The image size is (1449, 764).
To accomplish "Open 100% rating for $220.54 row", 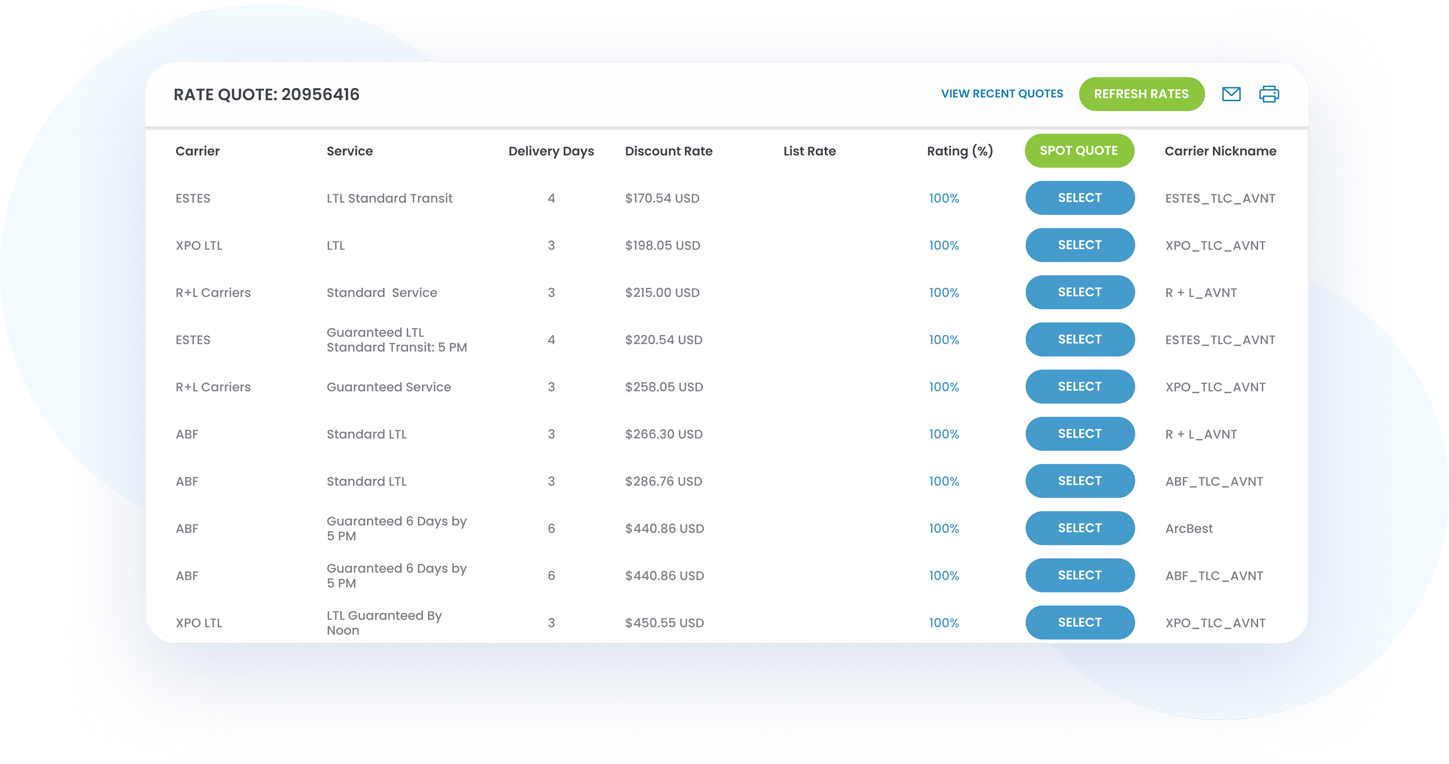I will pyautogui.click(x=944, y=340).
